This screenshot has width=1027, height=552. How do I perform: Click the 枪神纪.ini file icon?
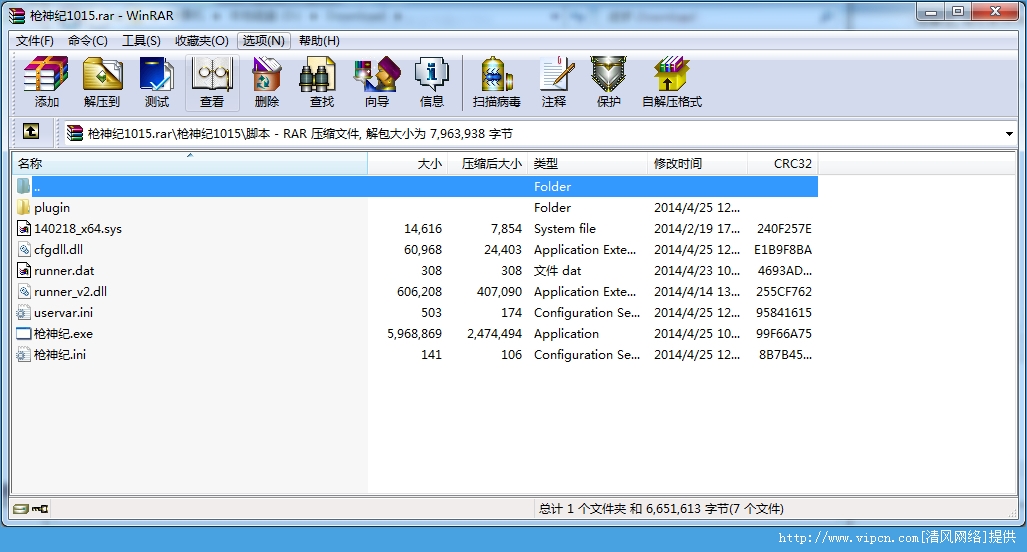(24, 354)
